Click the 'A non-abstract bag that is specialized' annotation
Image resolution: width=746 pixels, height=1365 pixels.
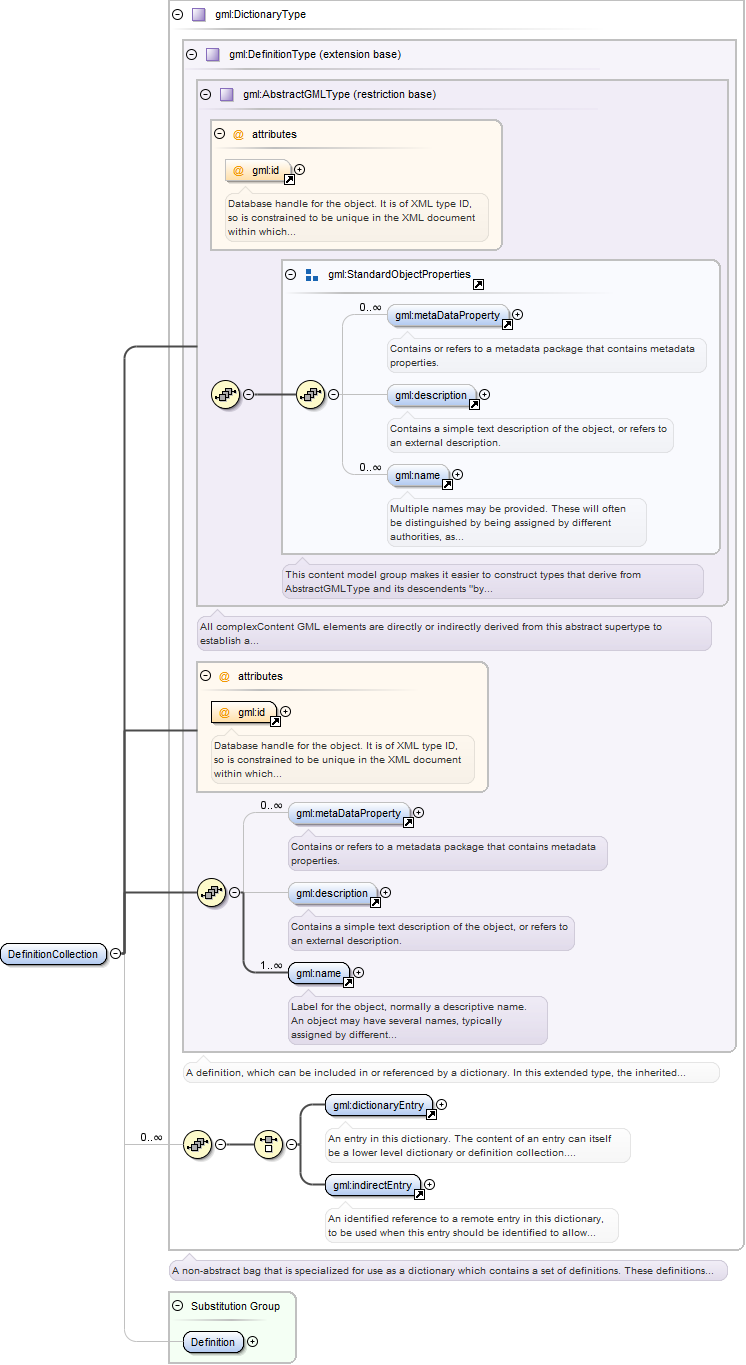(448, 1271)
